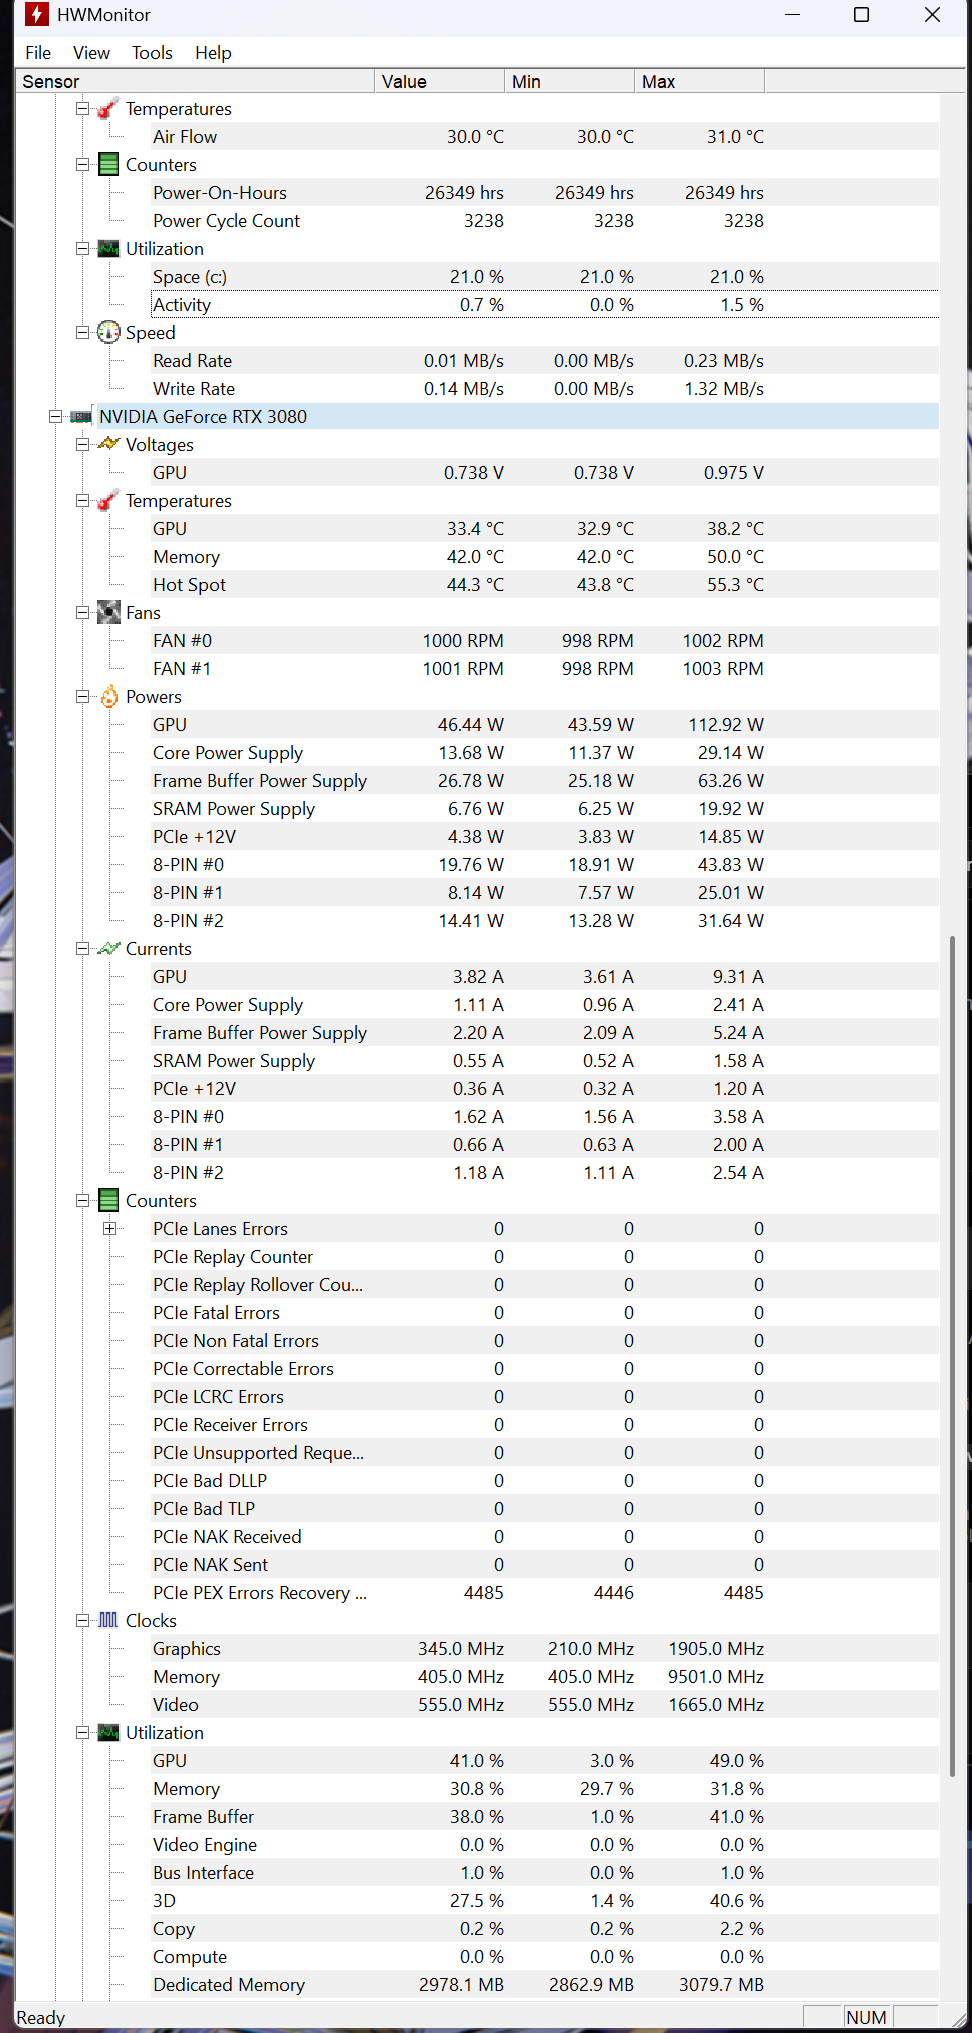Click the 112.92 W GPU max power value
972x2033 pixels.
point(726,725)
